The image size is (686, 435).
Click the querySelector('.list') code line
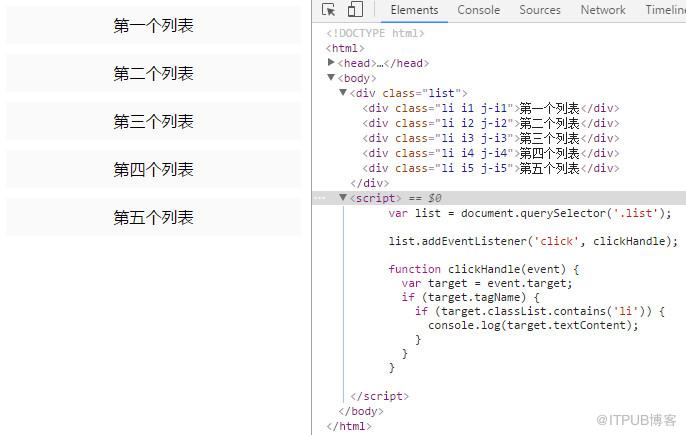click(529, 213)
